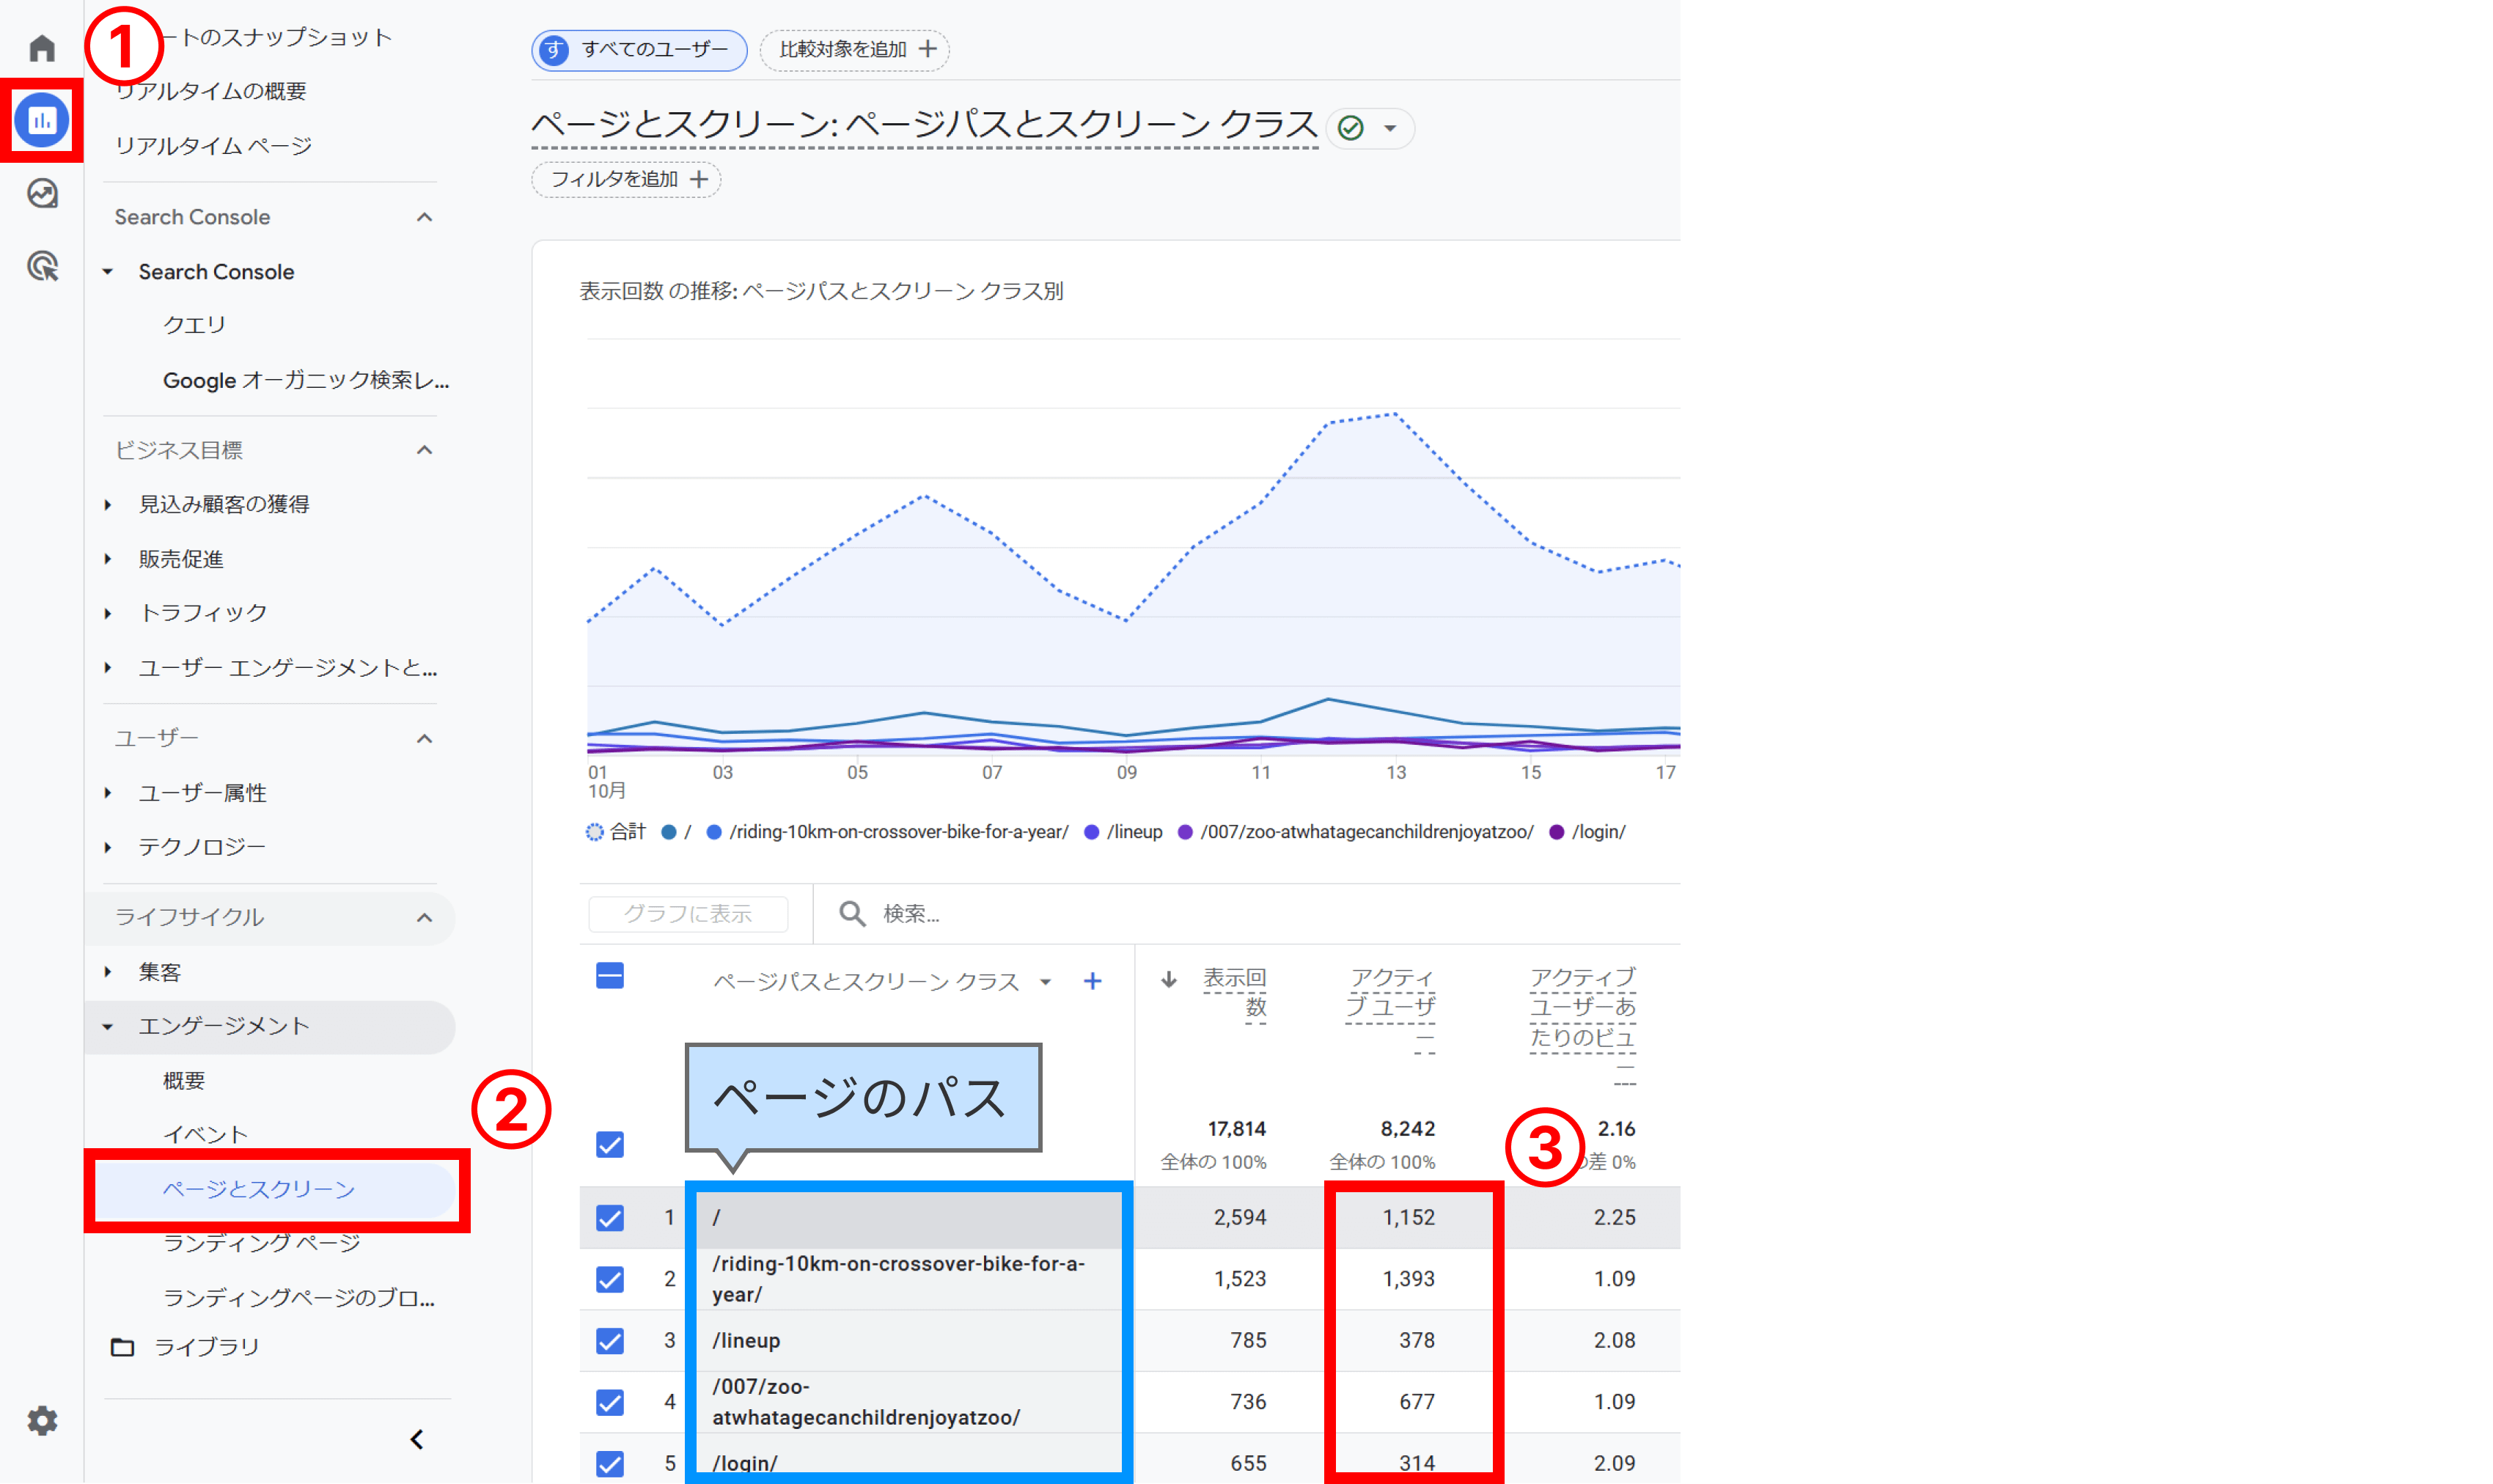Click the Home icon
This screenshot has width=2493, height=1484.
click(41, 47)
